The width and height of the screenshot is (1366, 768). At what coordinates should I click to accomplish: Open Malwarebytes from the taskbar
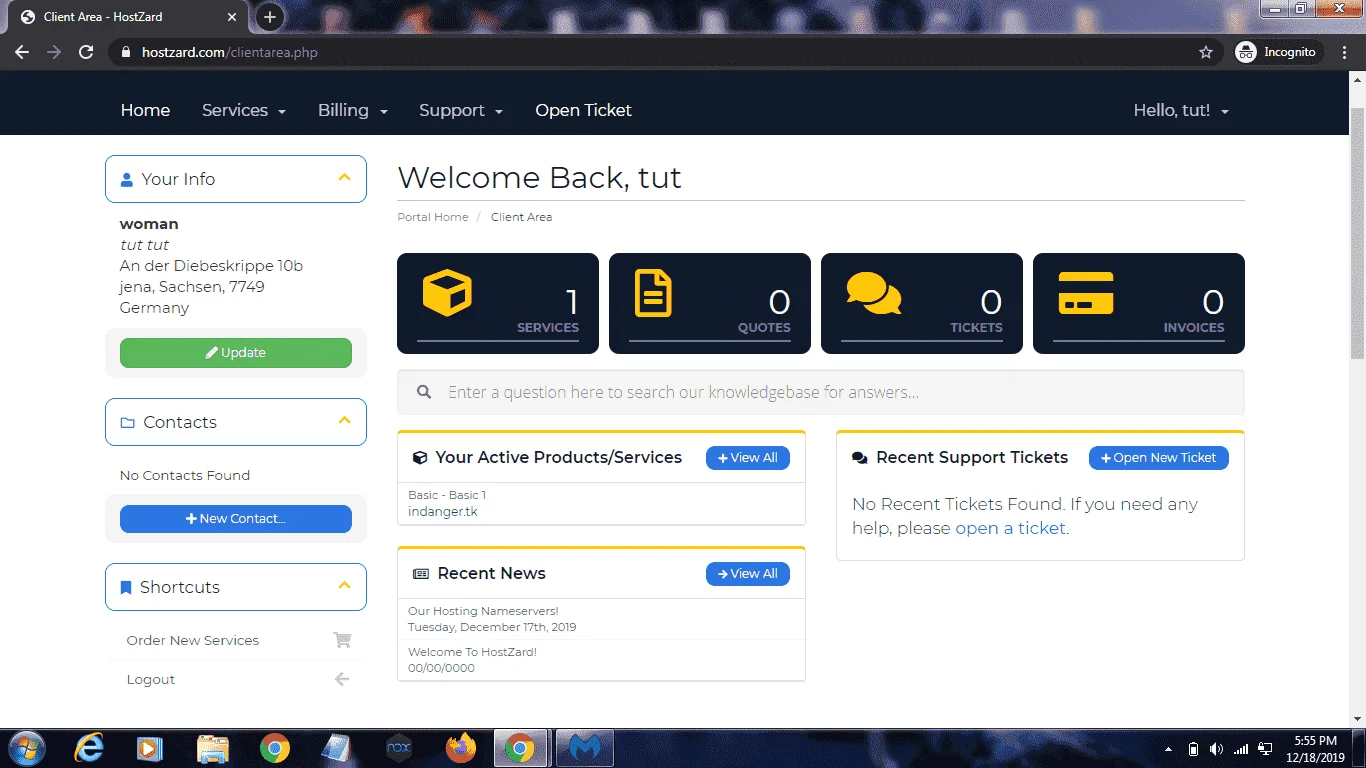coord(584,748)
